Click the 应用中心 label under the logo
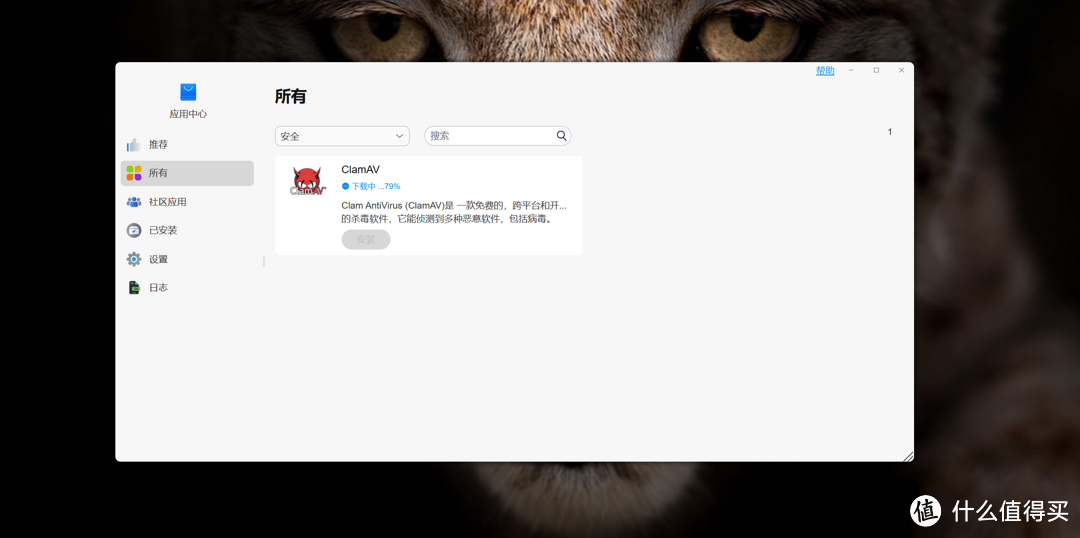This screenshot has height=538, width=1080. (188, 114)
